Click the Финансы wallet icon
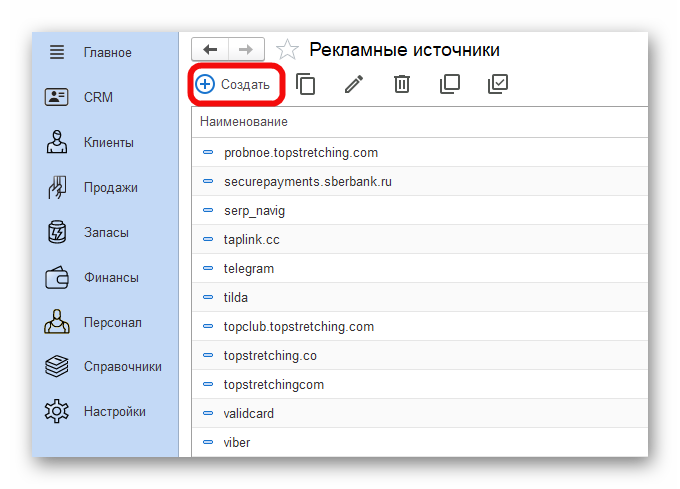The image size is (680, 489). [x=57, y=277]
